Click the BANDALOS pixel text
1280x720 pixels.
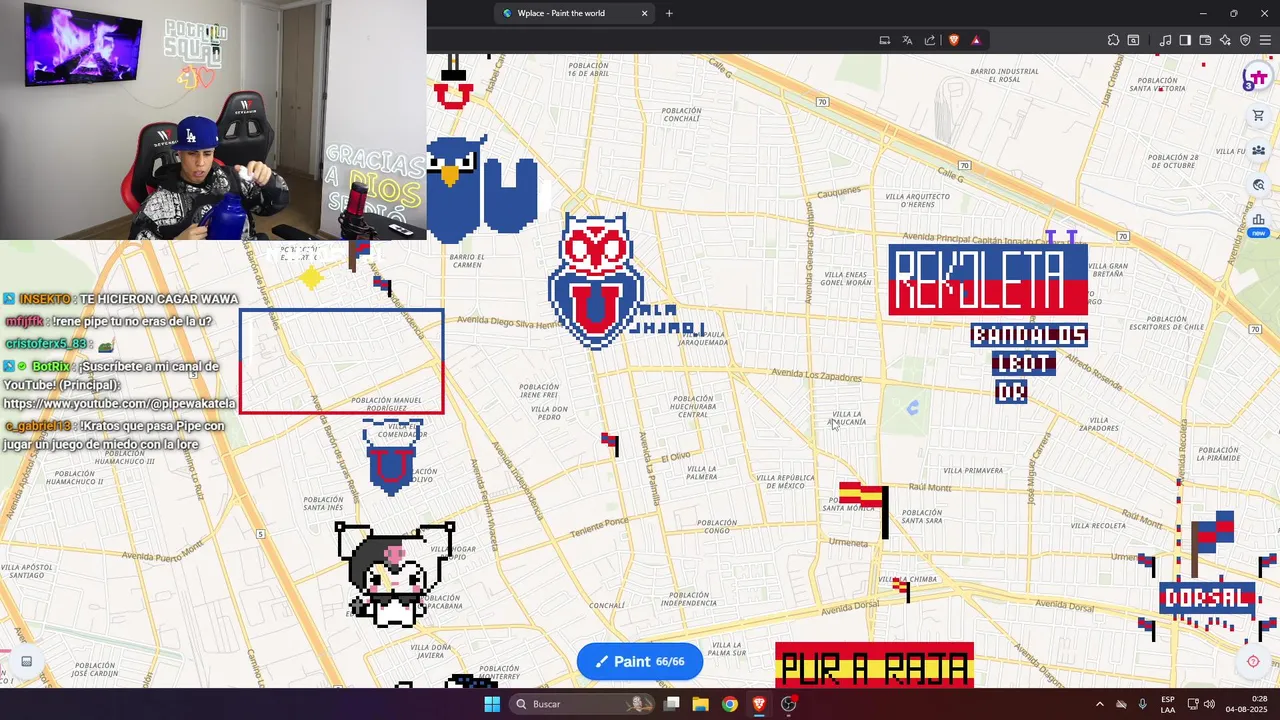[1029, 335]
